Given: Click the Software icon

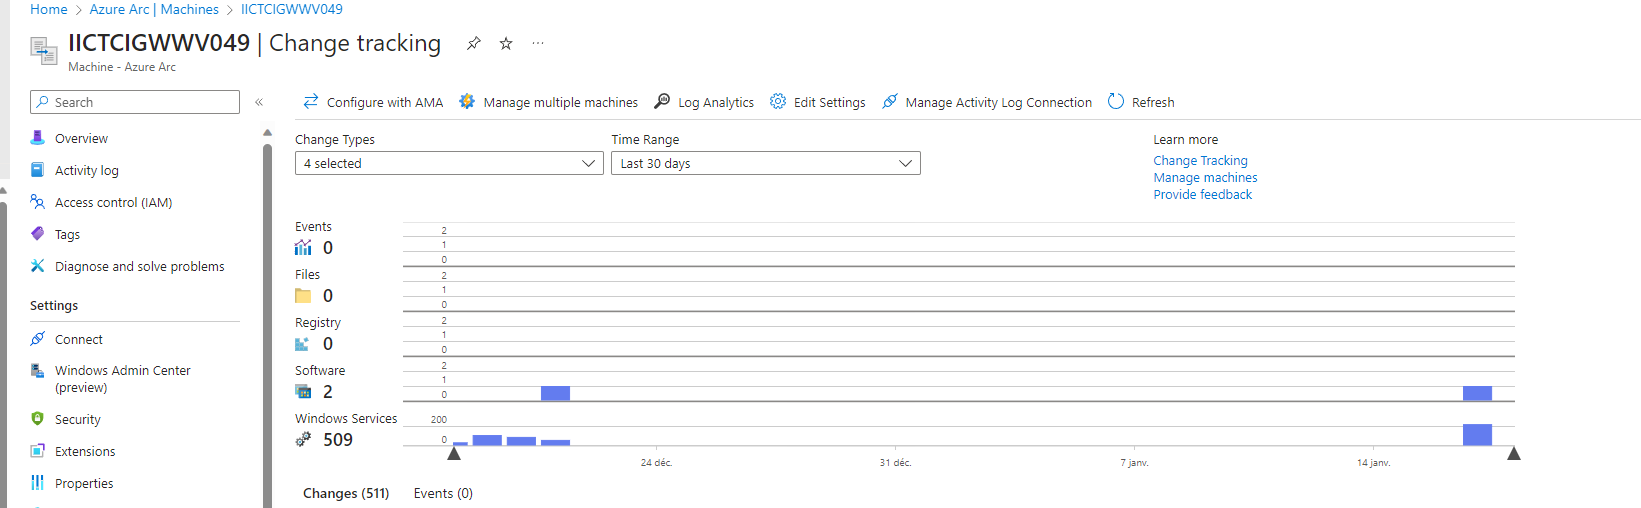Looking at the screenshot, I should tap(303, 391).
